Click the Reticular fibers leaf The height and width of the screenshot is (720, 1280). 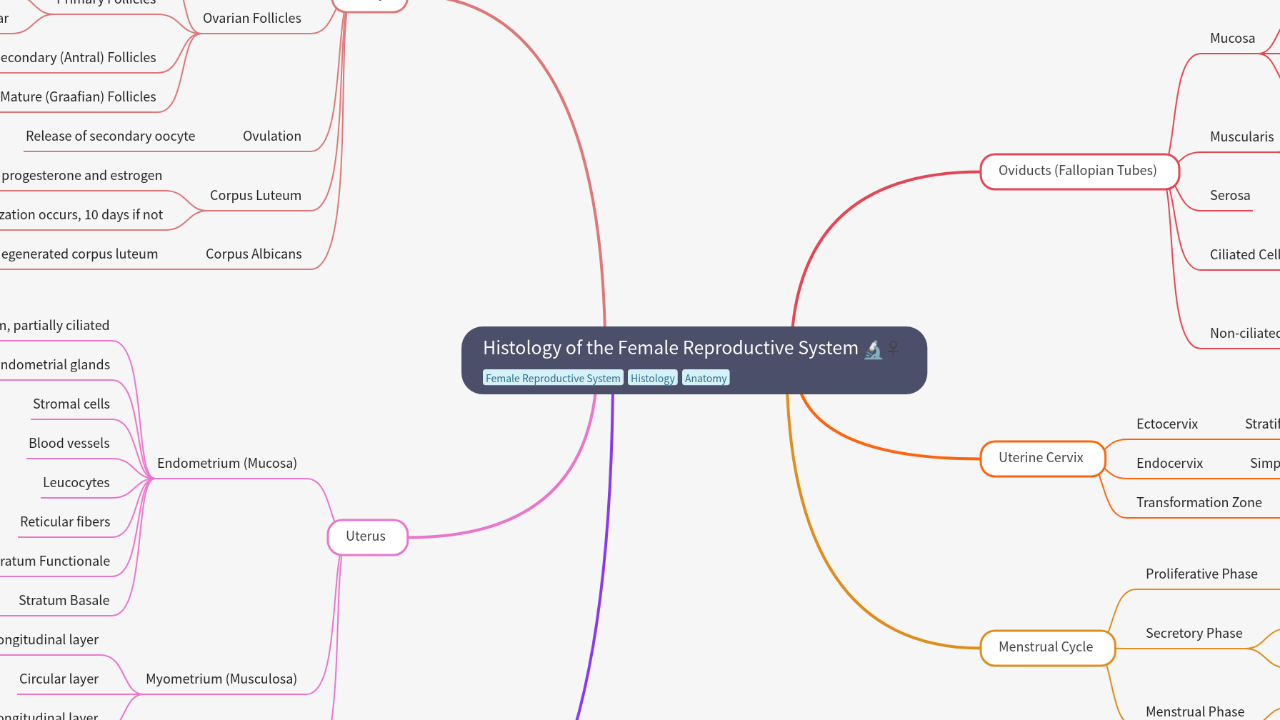[65, 522]
